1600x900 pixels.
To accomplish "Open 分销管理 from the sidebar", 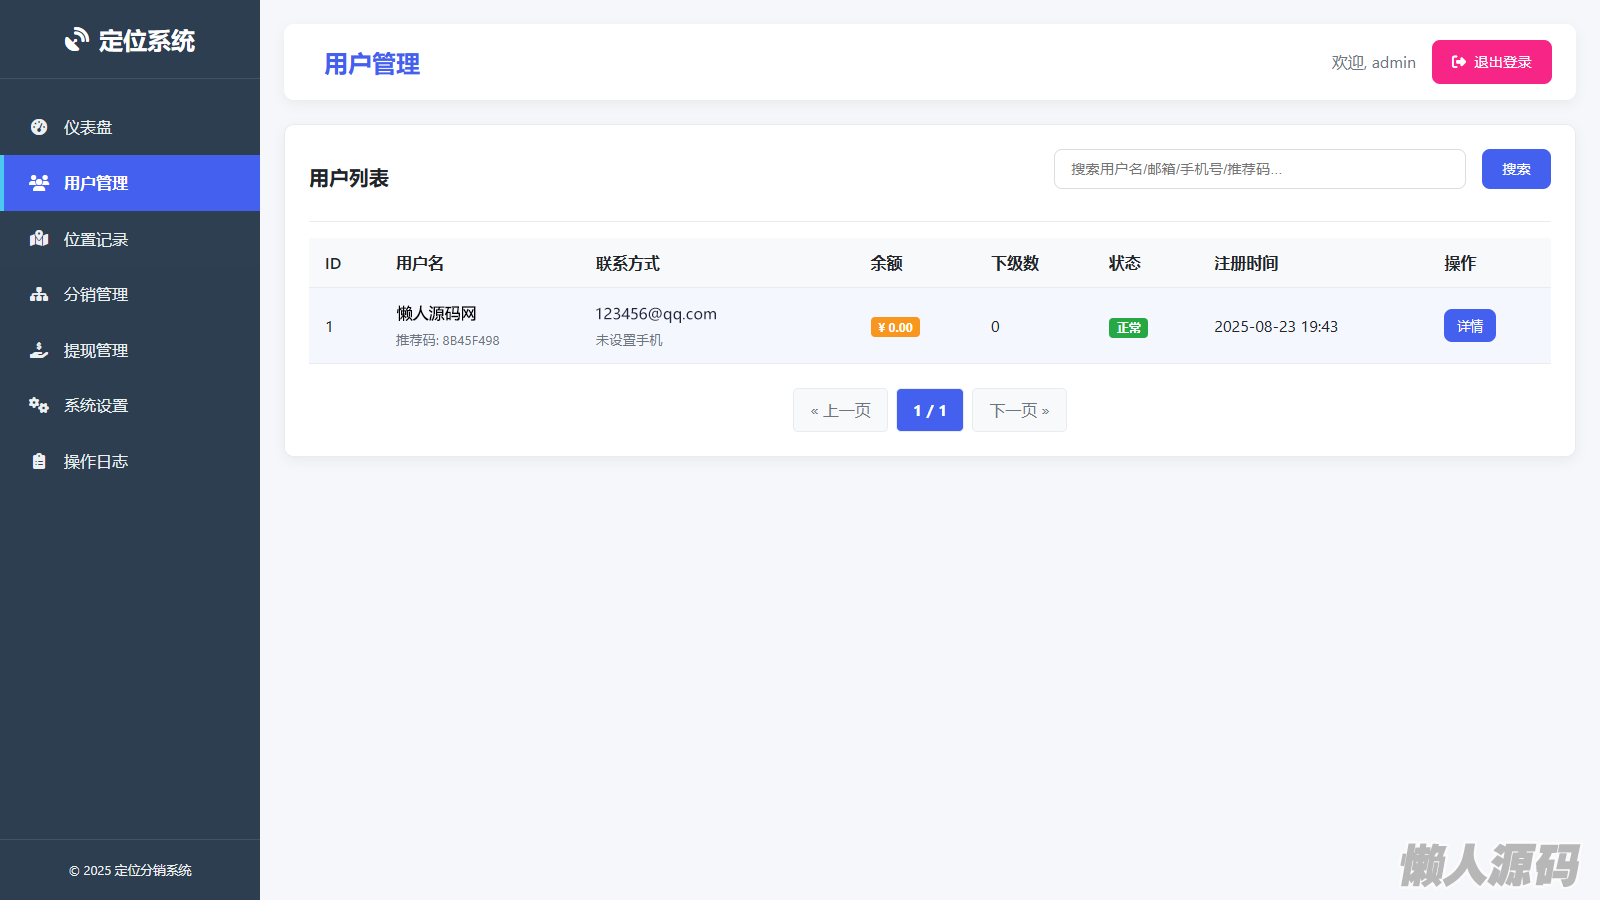I will pos(96,295).
